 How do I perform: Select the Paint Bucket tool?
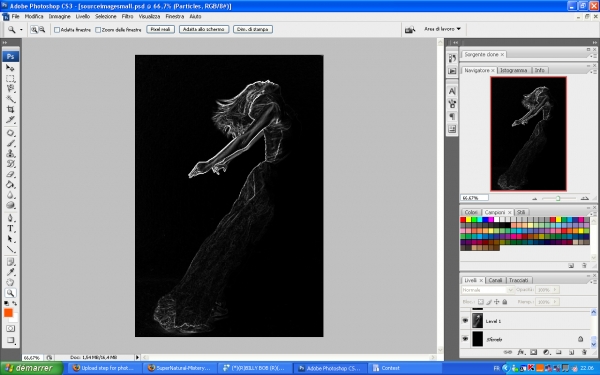[10, 185]
